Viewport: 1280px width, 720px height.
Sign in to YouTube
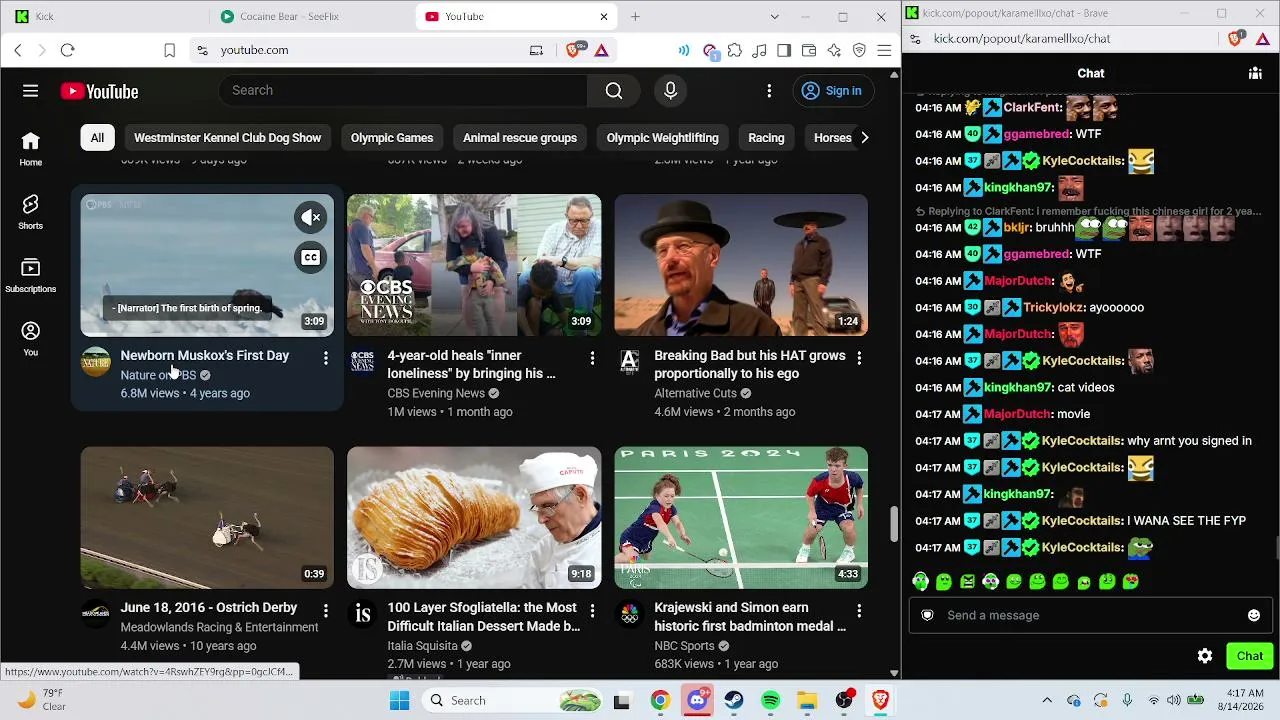click(x=832, y=91)
